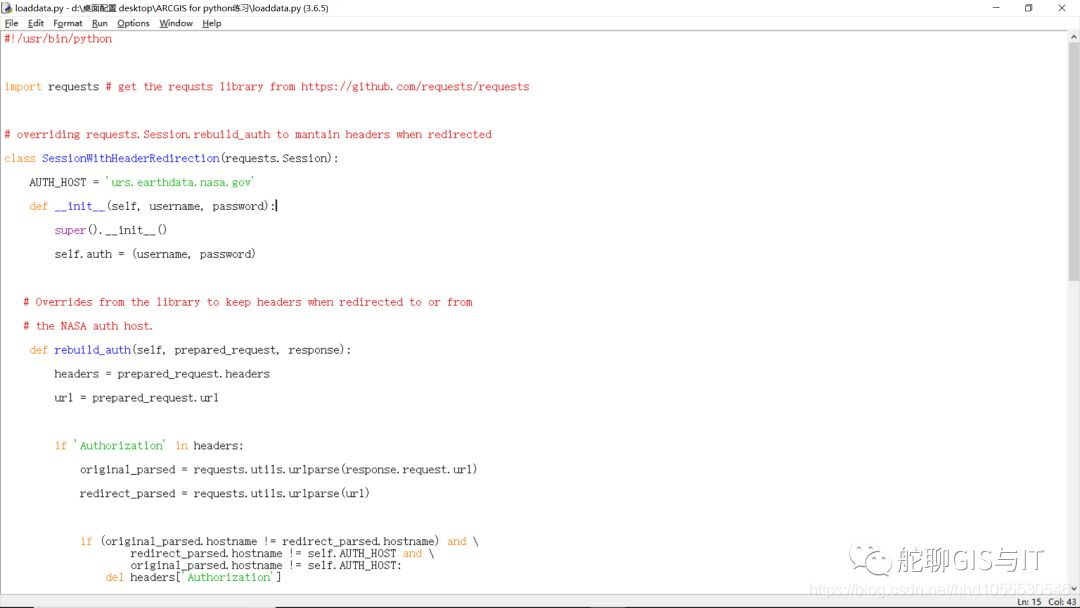Click the IDLE Python icon in title bar
Screen dimensions: 1080x608
pos(7,8)
